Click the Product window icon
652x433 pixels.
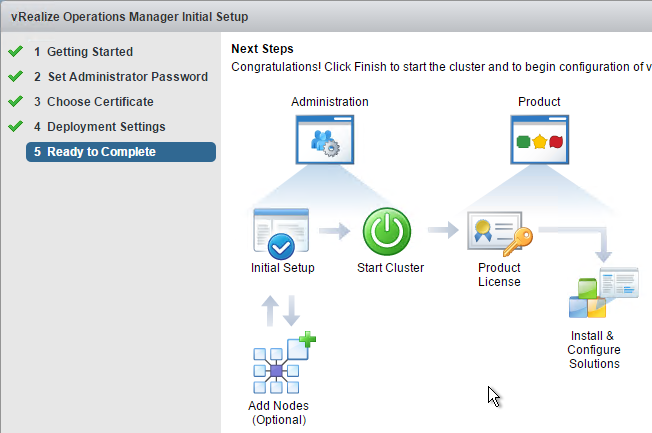(x=539, y=140)
